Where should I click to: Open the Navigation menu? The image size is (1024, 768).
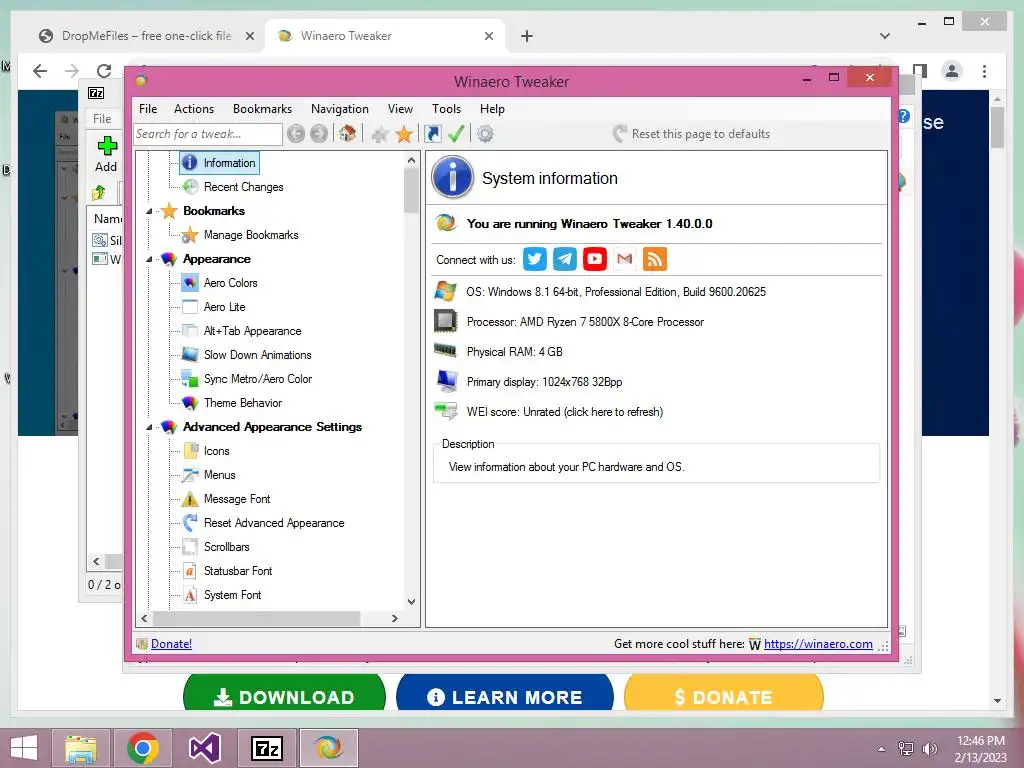pyautogui.click(x=340, y=109)
